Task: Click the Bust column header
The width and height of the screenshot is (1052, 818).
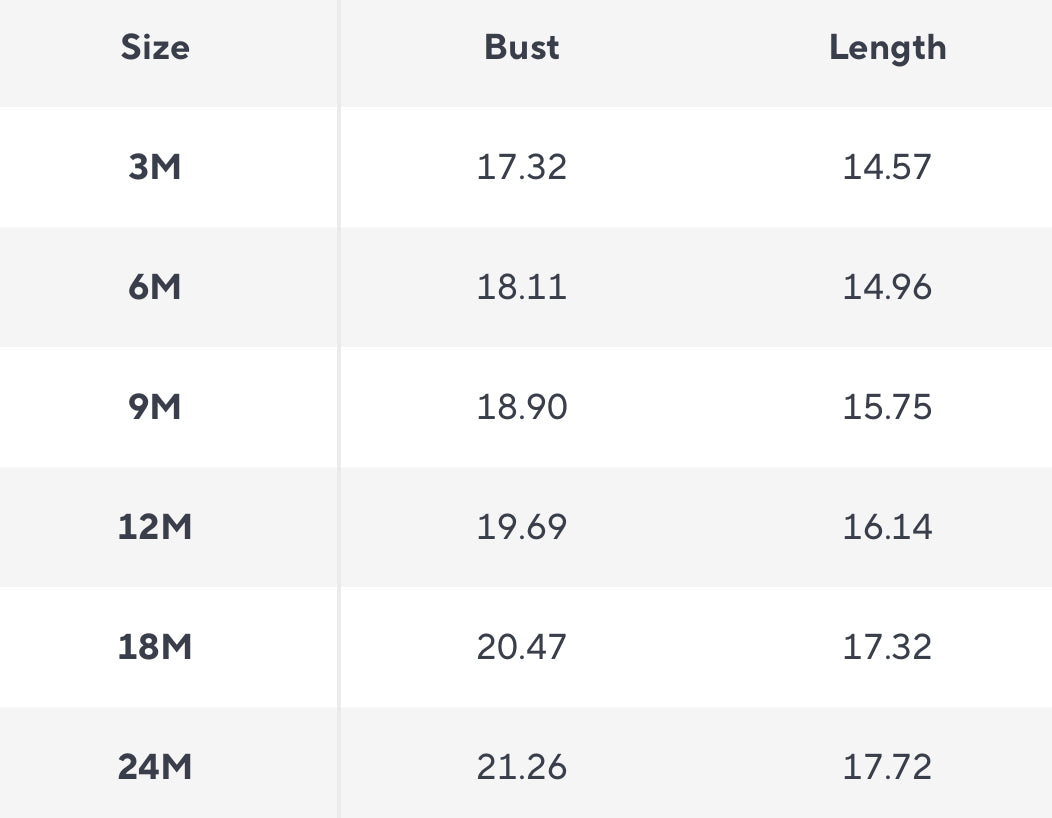Action: [521, 48]
